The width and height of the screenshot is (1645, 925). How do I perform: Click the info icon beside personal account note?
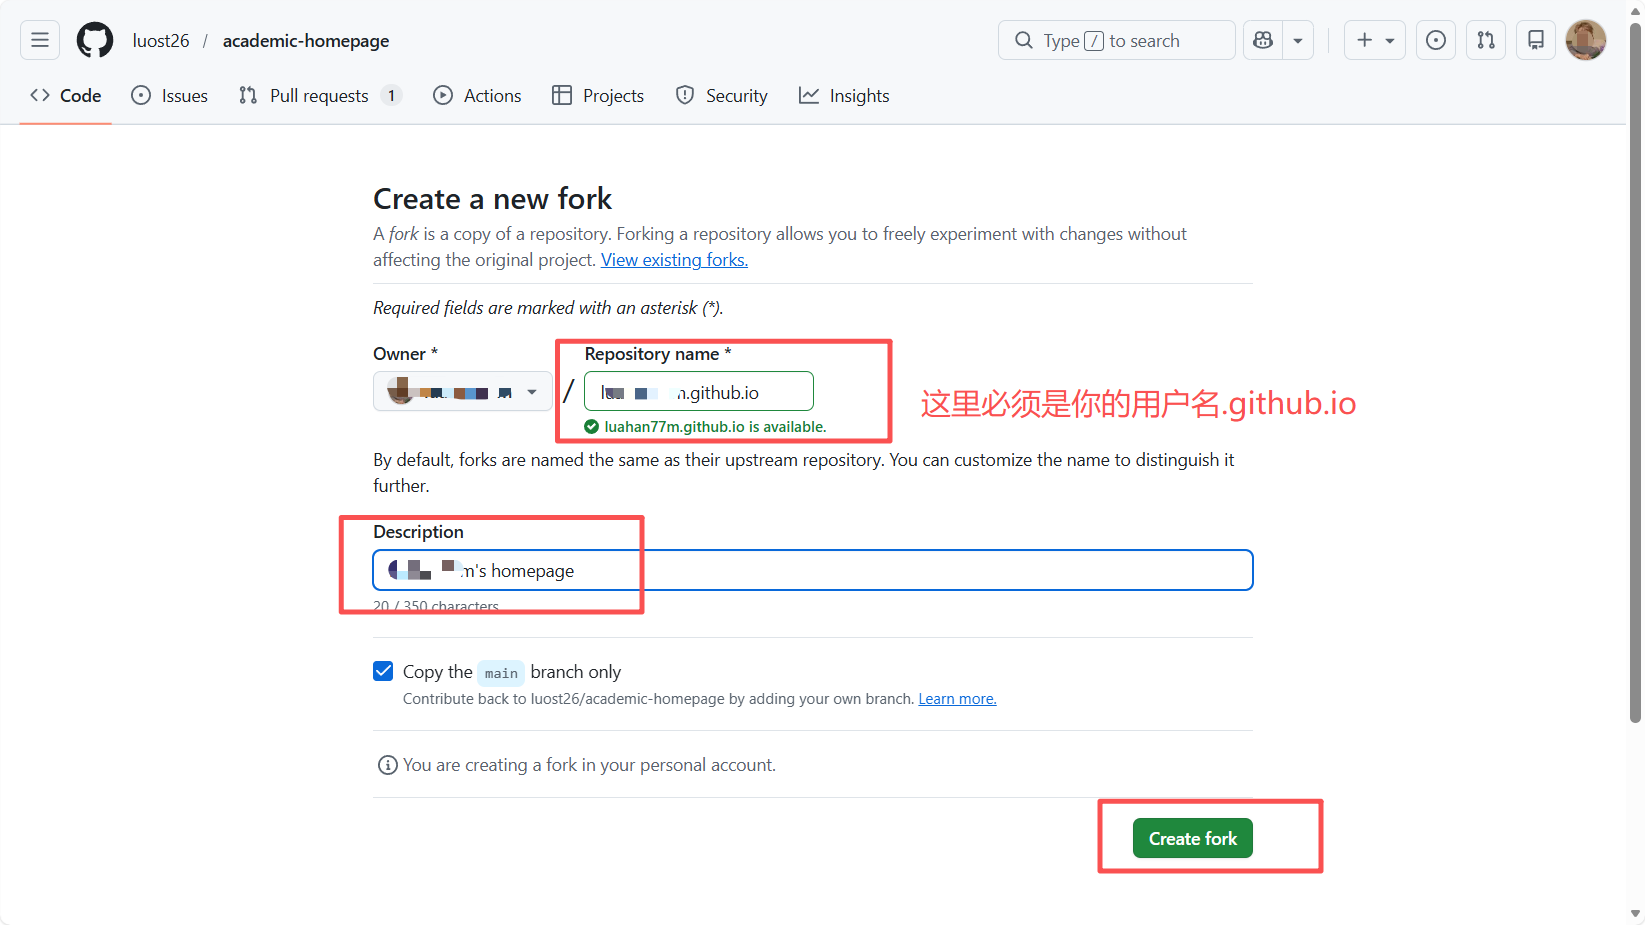click(x=387, y=765)
